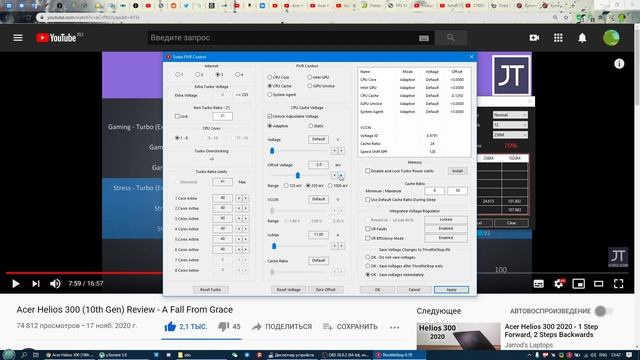Viewport: 640px width, 360px height.
Task: Play the video
Action: 16,283
